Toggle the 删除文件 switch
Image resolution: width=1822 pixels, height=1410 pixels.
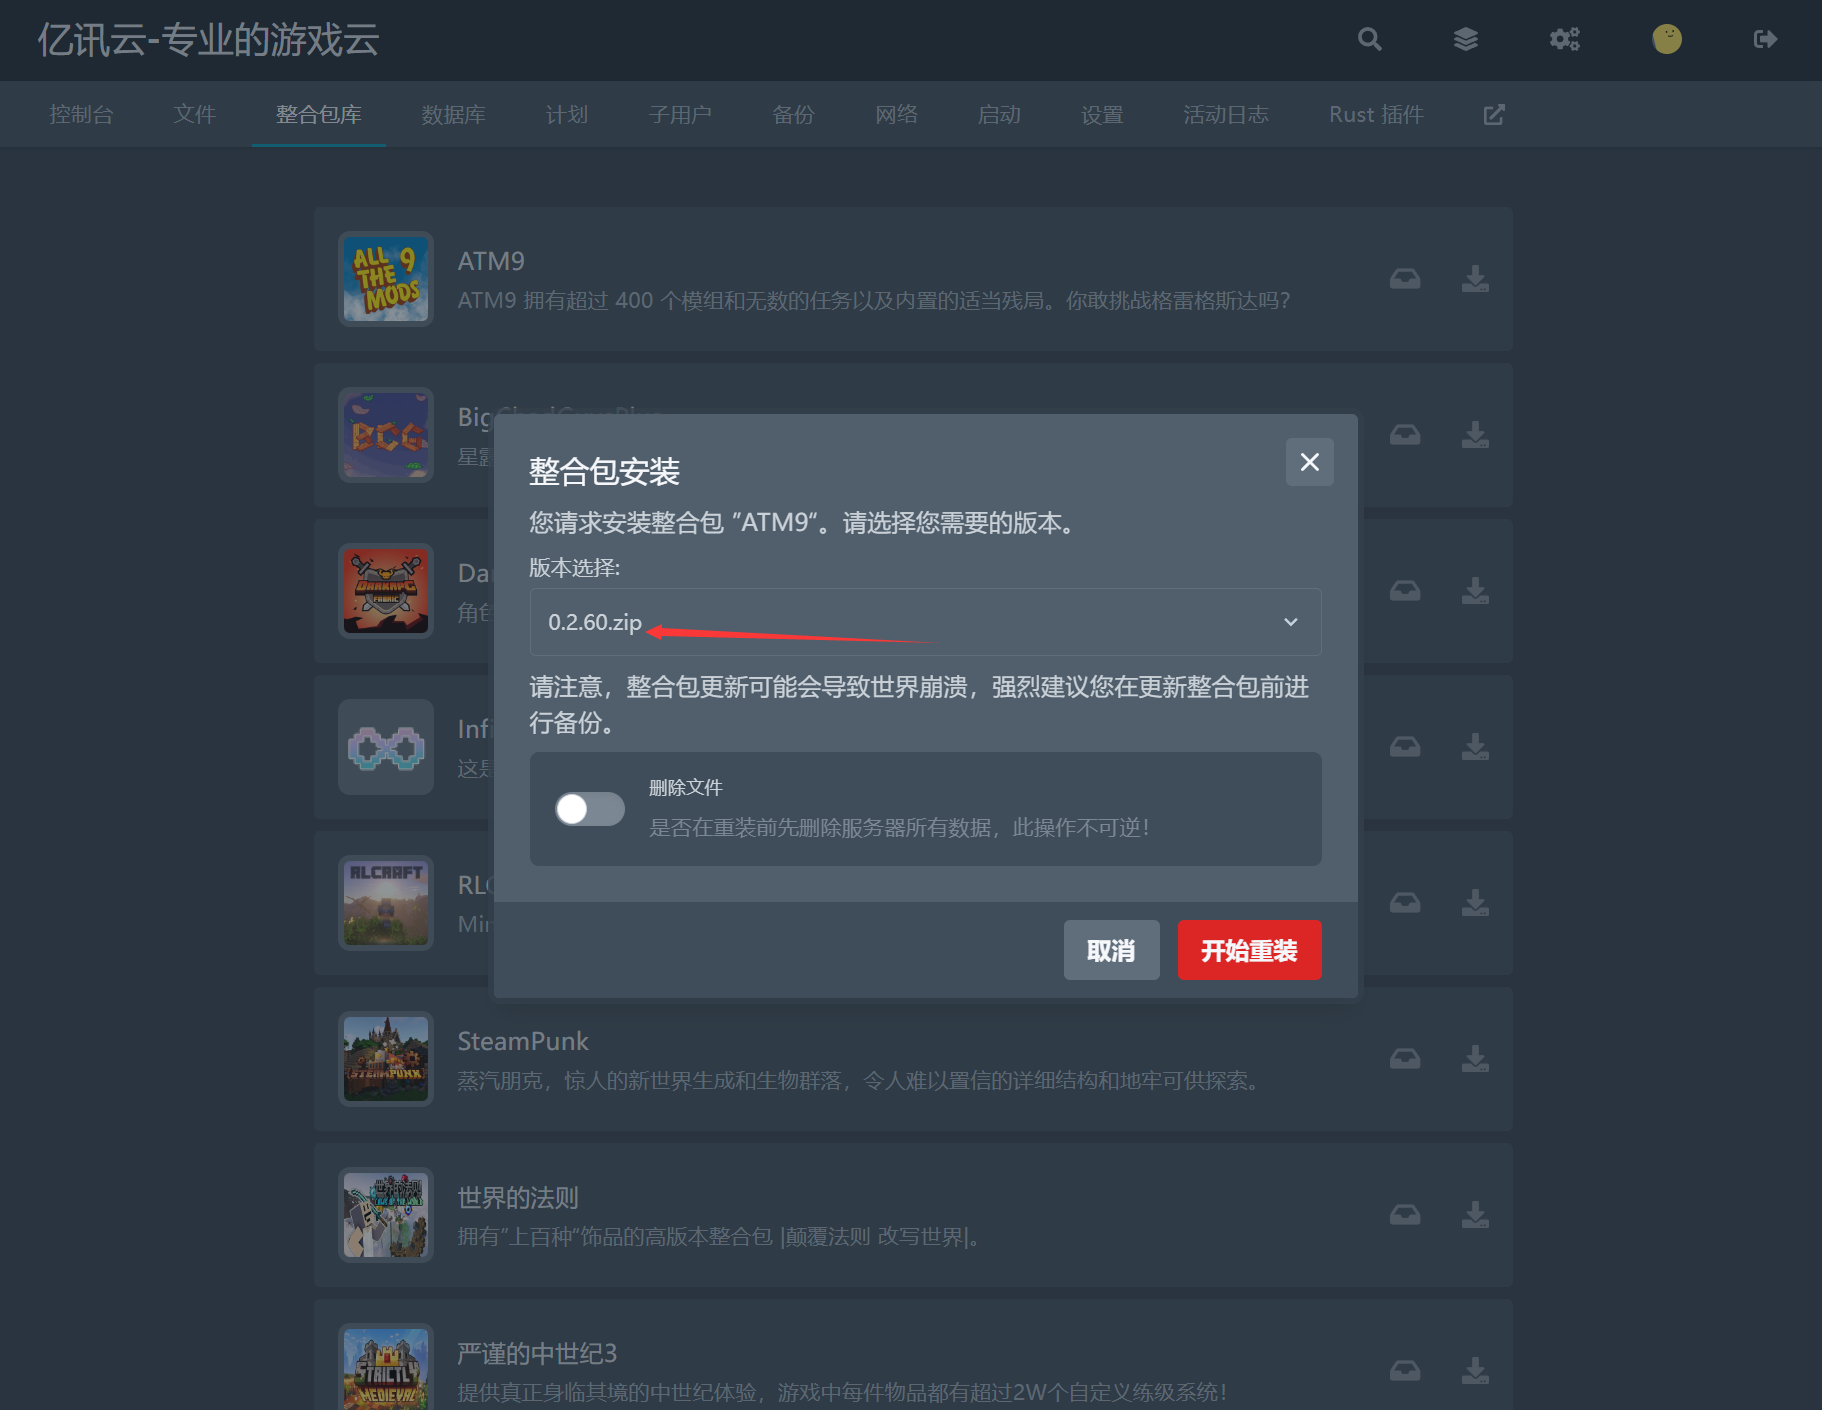pos(590,809)
